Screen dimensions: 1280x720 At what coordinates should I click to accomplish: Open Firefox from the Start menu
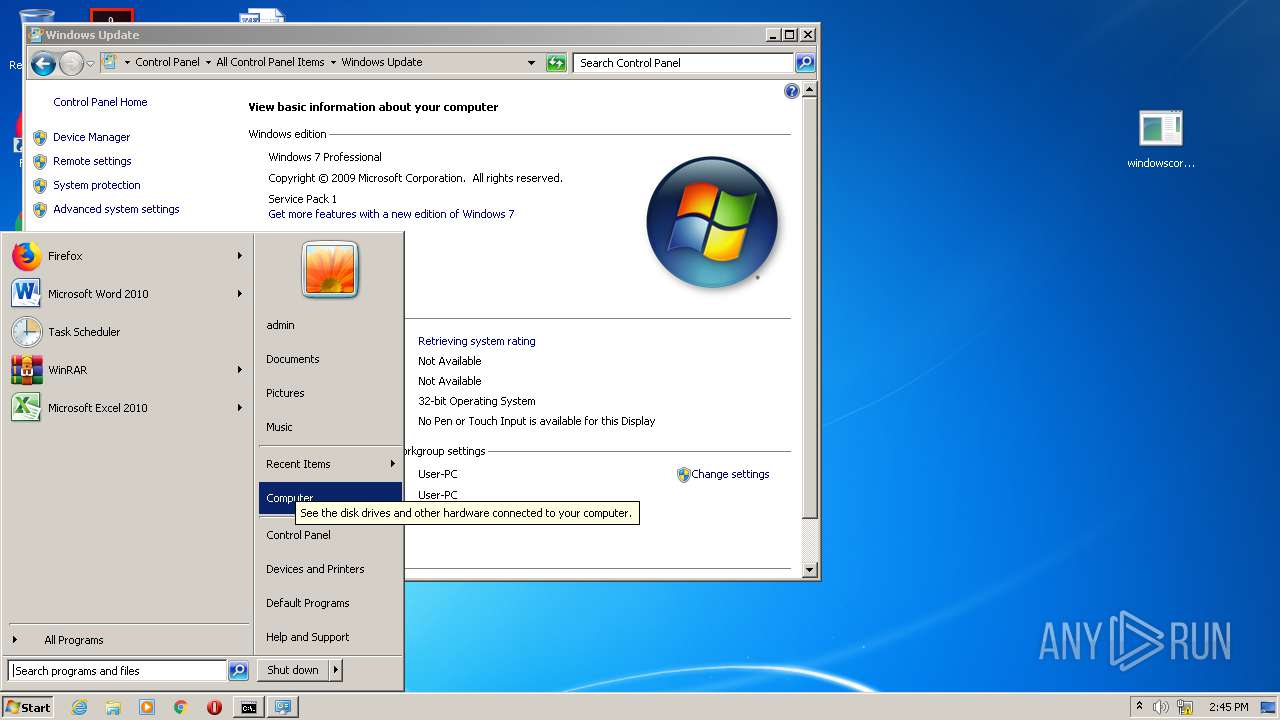click(126, 256)
